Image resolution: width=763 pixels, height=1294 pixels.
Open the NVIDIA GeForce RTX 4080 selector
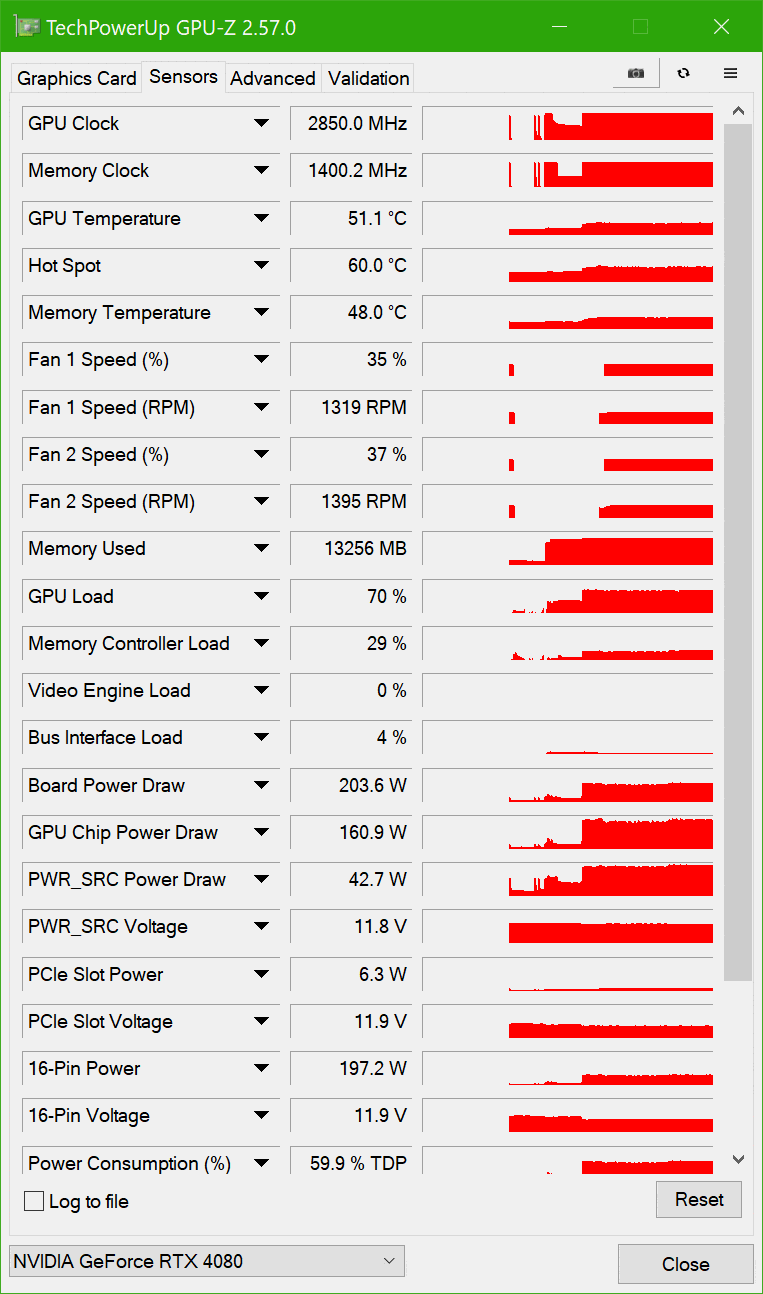[x=206, y=1261]
